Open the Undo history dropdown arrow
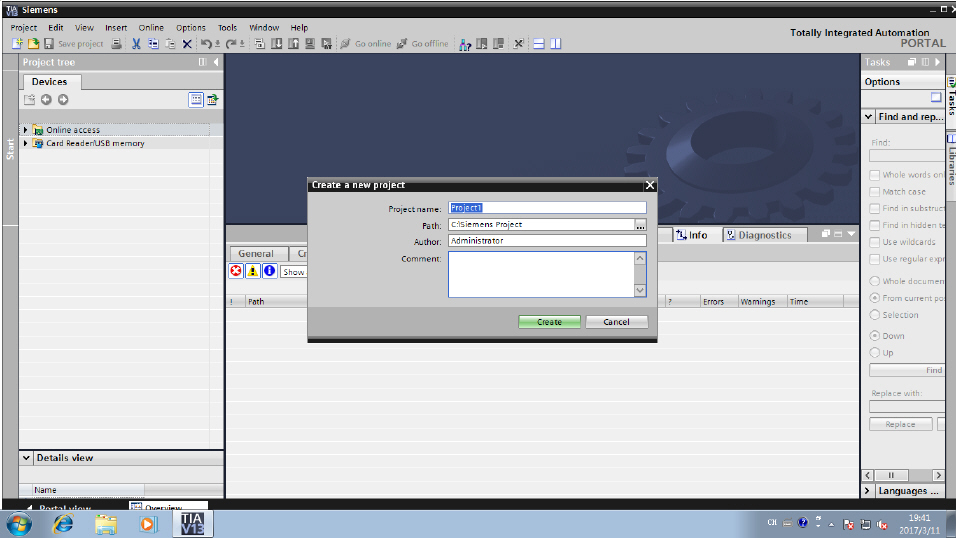 click(218, 44)
